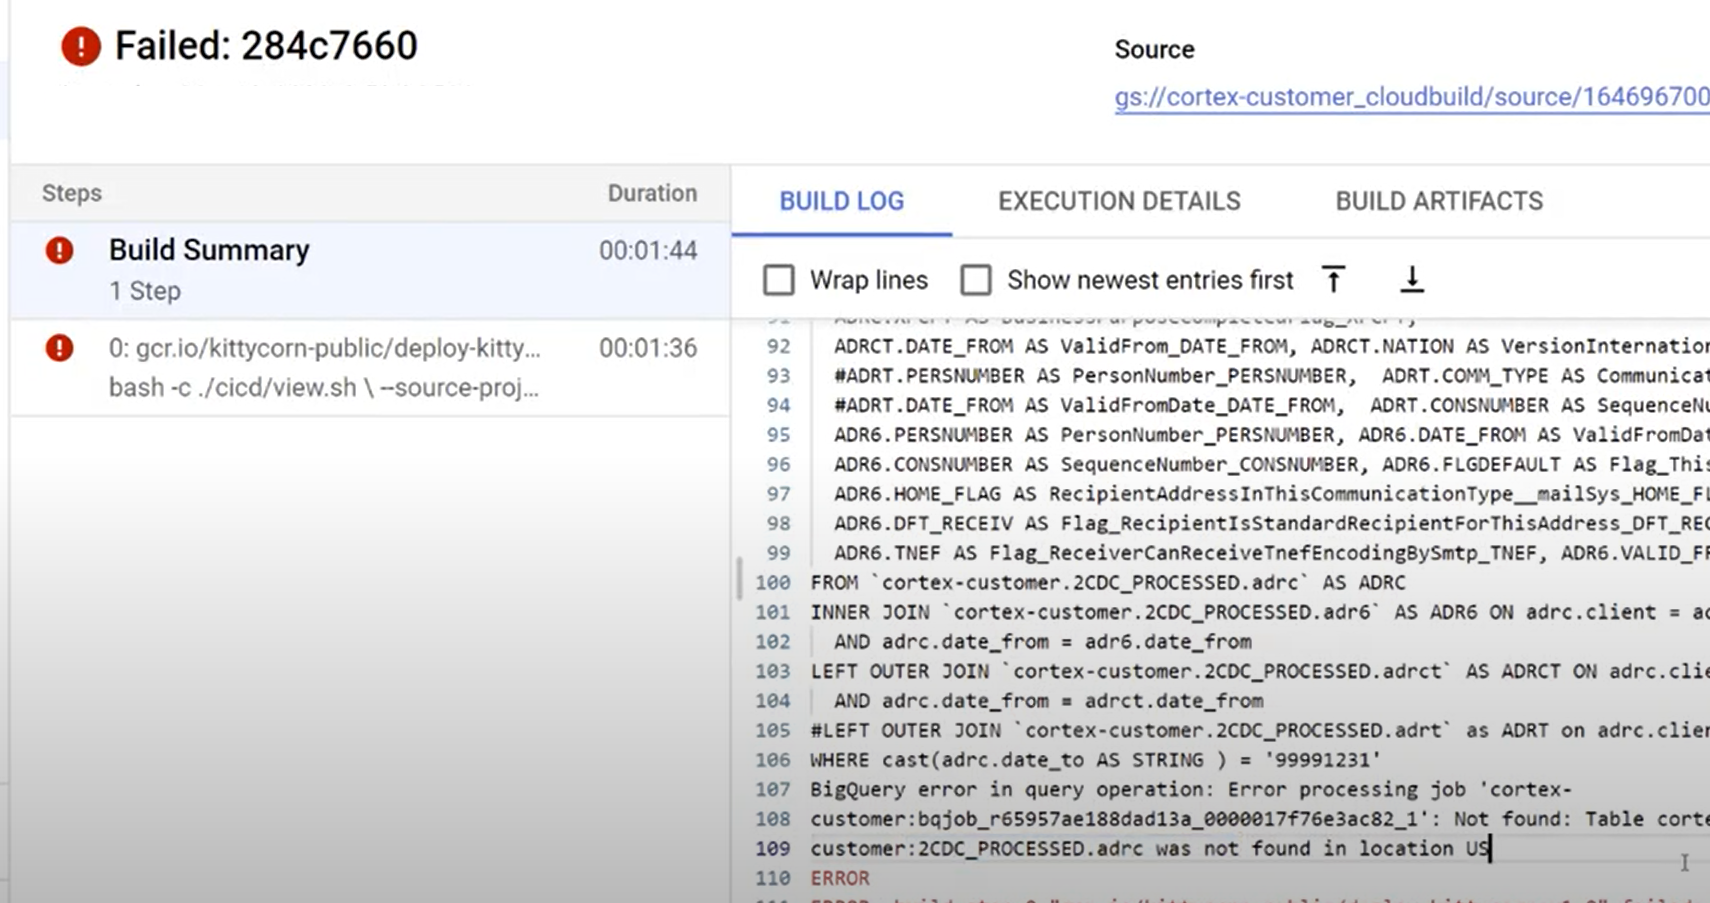Expand the truncated bash command text
This screenshot has width=1710, height=903.
(x=325, y=388)
